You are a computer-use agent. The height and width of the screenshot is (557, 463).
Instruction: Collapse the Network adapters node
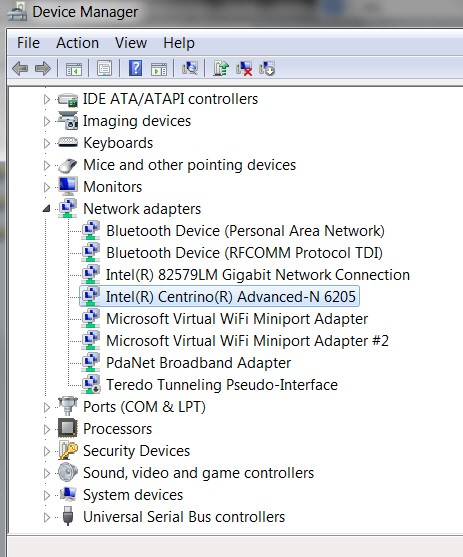(x=46, y=209)
